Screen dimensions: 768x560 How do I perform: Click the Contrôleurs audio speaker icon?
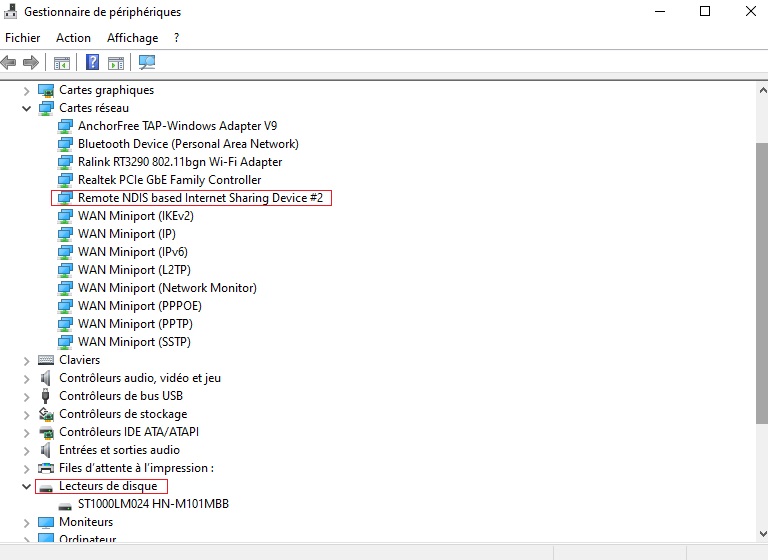click(x=46, y=378)
